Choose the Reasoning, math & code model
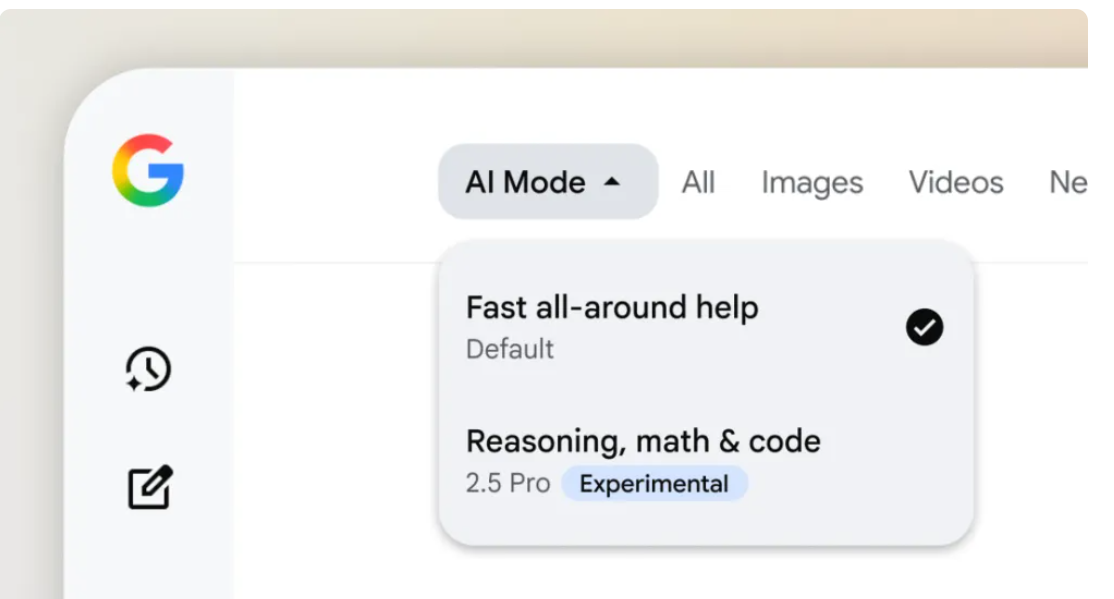 coord(705,460)
